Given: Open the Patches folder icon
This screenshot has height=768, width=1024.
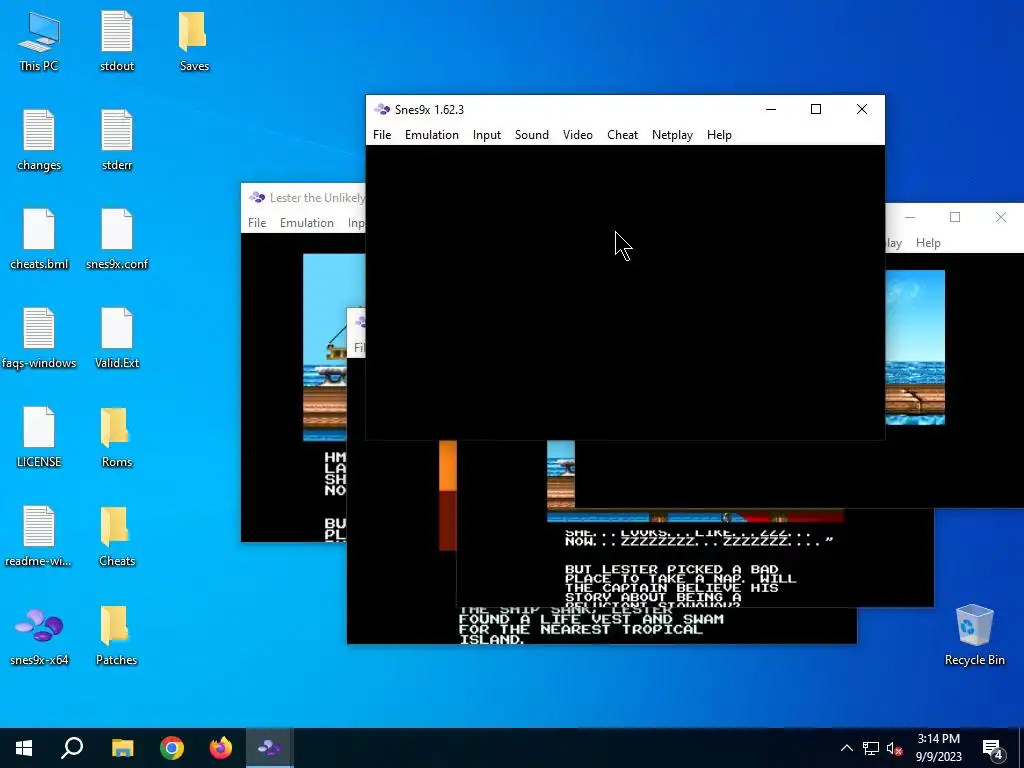Looking at the screenshot, I should [x=117, y=635].
